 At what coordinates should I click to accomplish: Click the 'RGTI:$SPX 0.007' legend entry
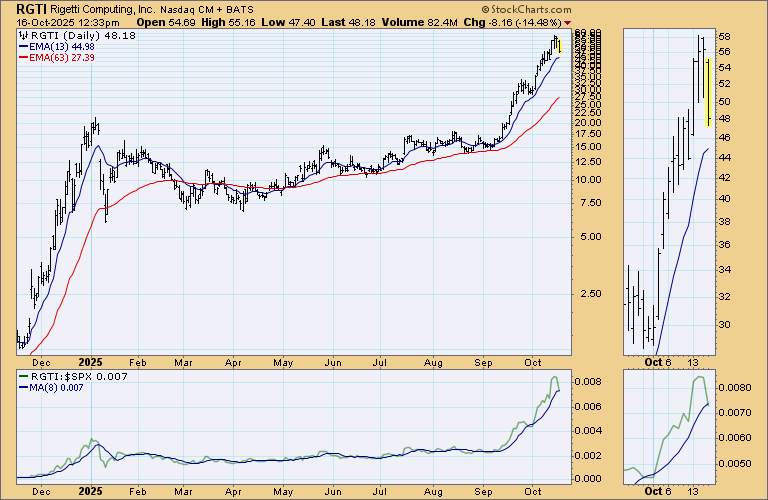tap(79, 377)
